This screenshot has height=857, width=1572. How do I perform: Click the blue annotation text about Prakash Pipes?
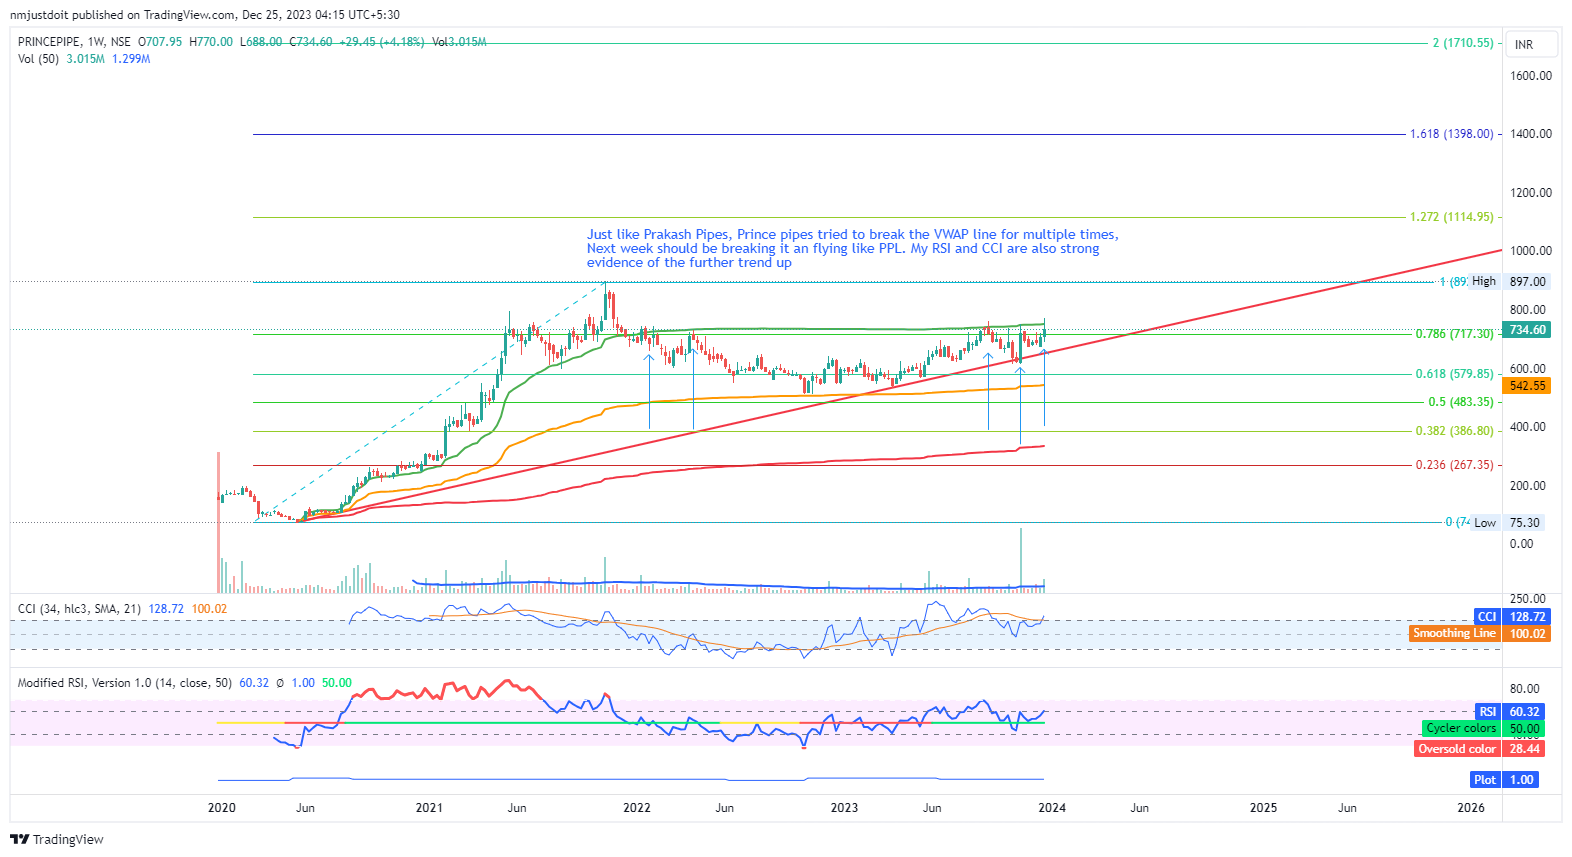coord(852,249)
